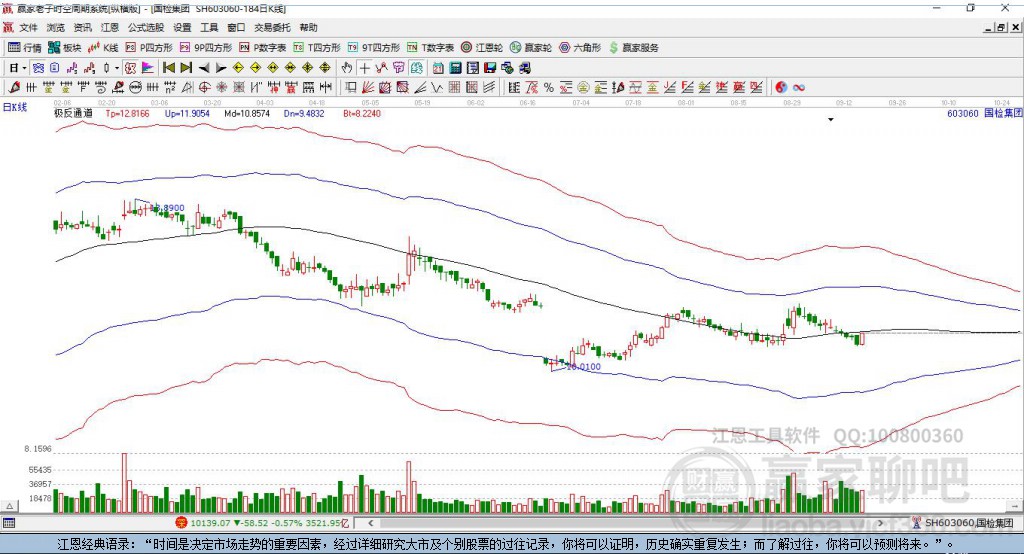Click the 603060 stock code label
The height and width of the screenshot is (554, 1024).
pos(963,114)
